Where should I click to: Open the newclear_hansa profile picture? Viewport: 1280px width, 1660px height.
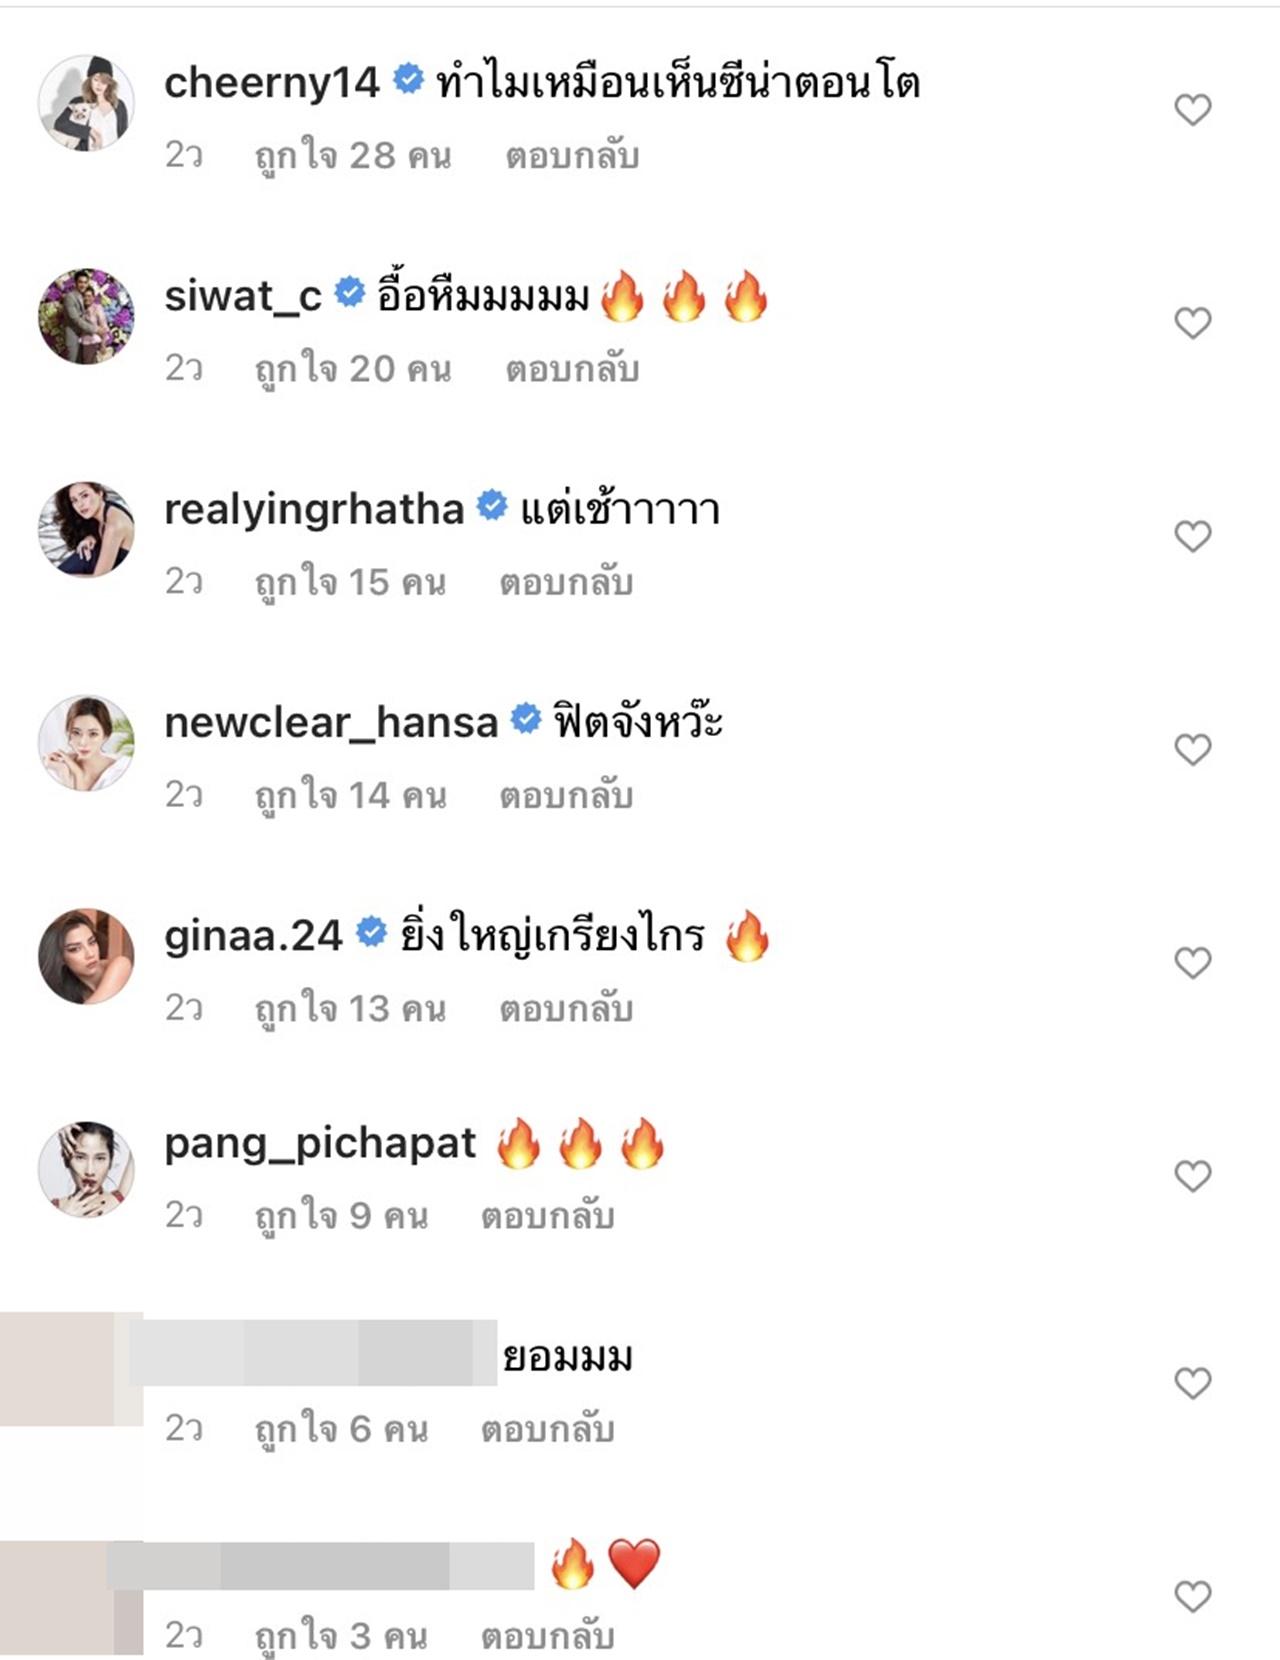86,743
